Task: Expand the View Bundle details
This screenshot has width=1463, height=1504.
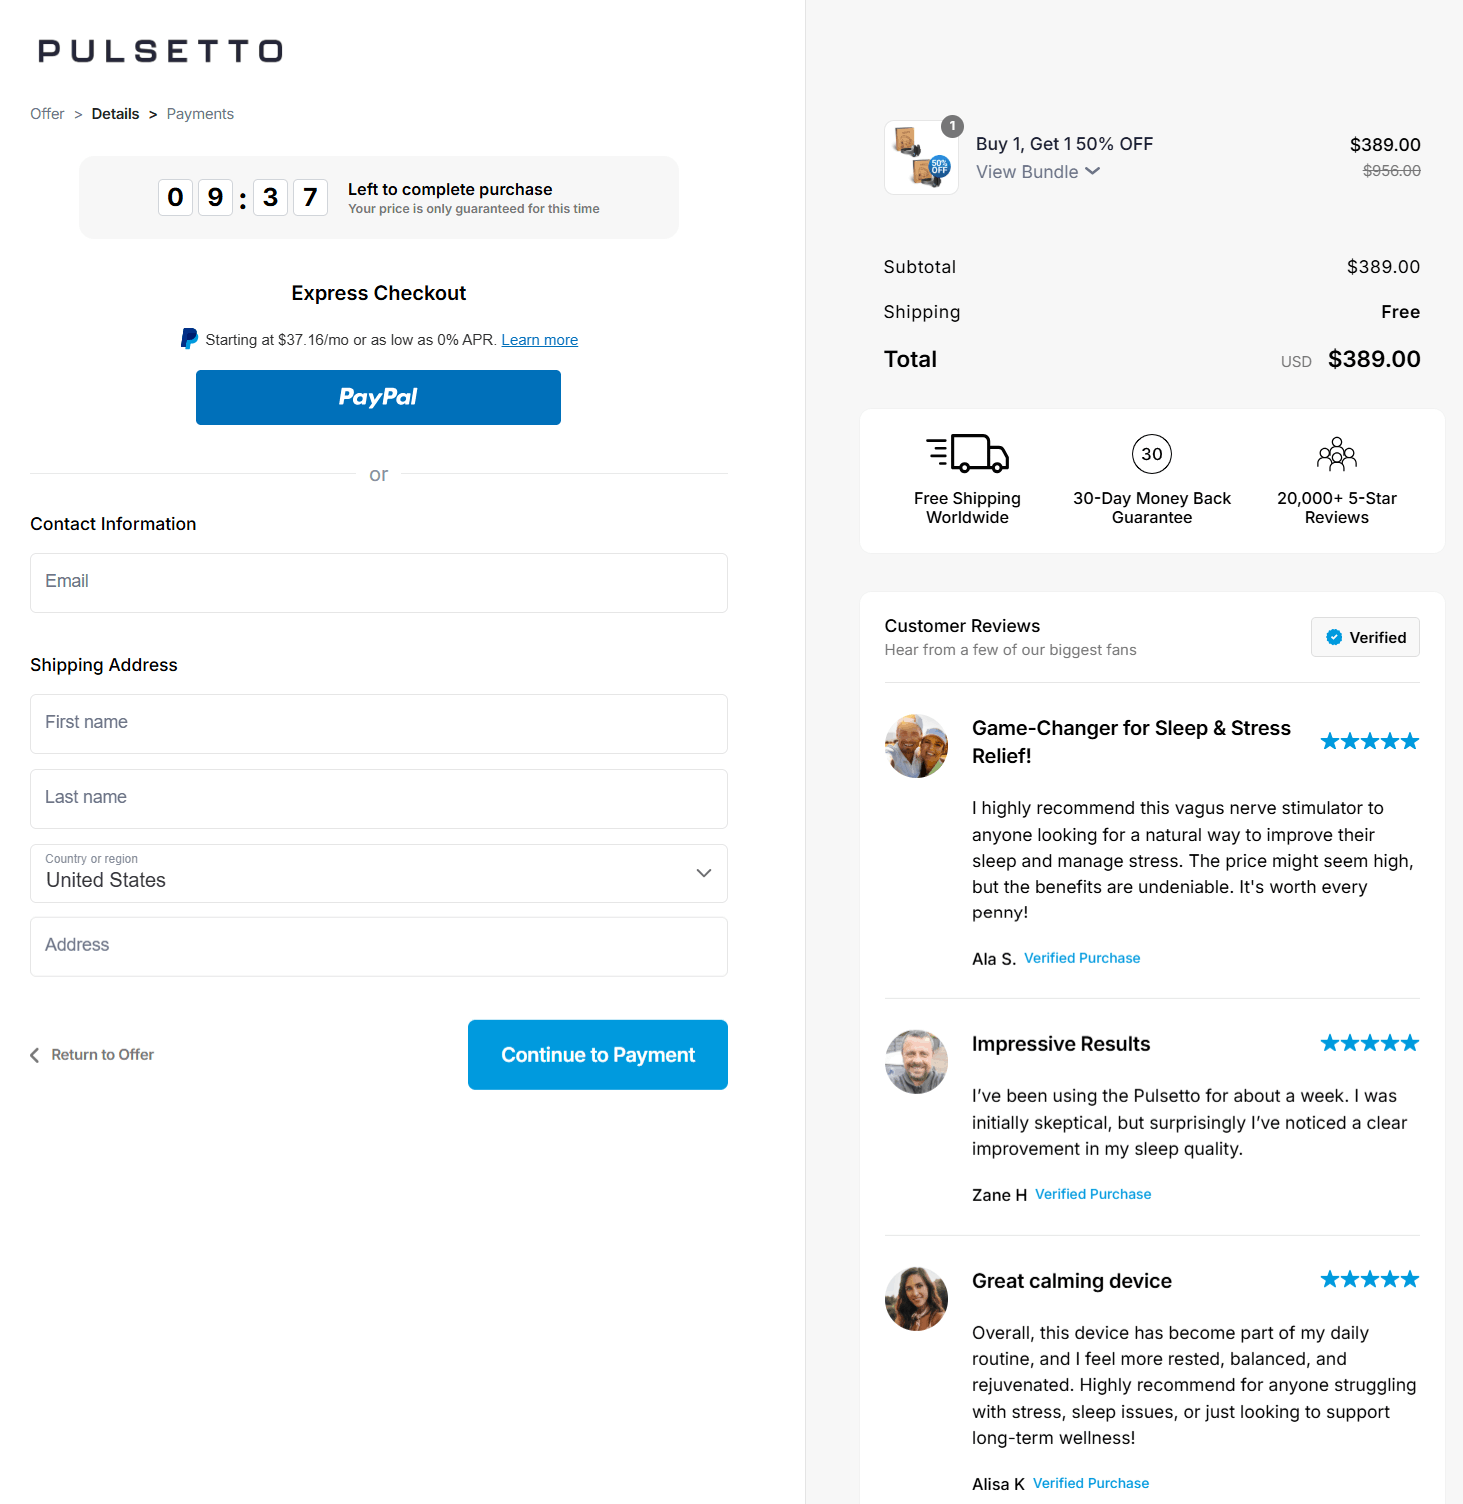Action: coord(1037,171)
